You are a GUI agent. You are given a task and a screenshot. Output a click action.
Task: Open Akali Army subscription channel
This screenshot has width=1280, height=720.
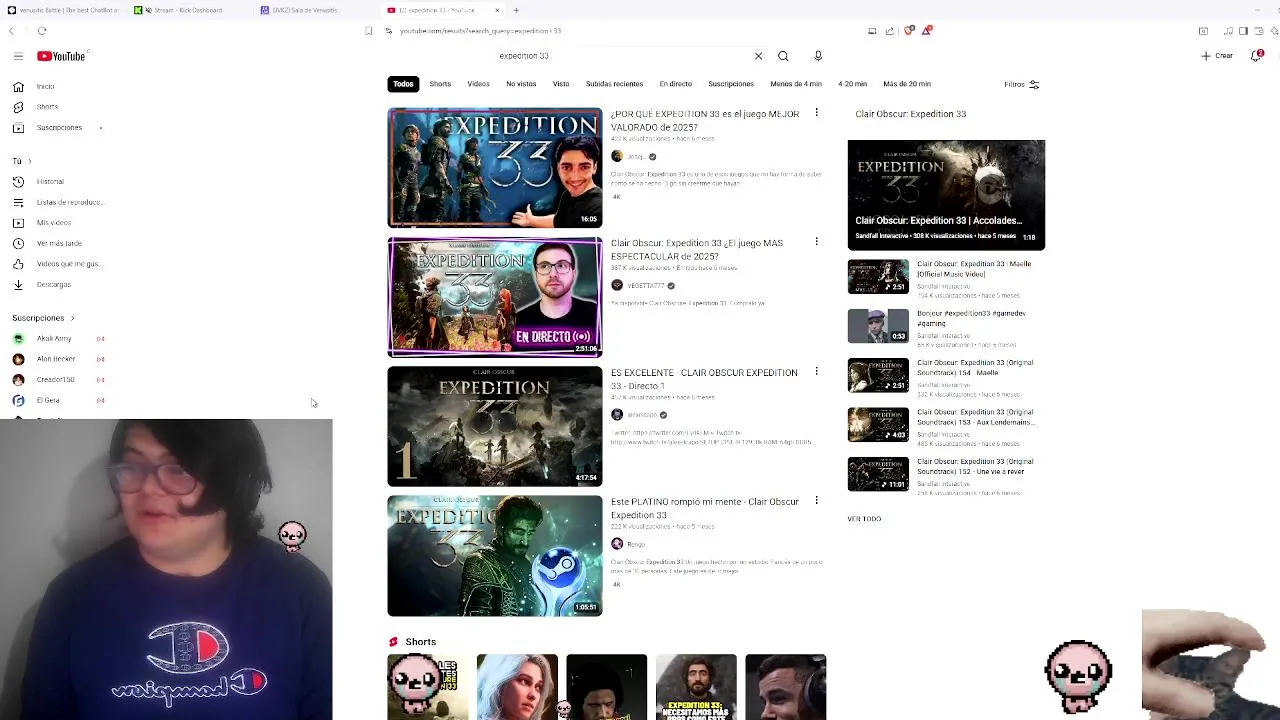[55, 339]
